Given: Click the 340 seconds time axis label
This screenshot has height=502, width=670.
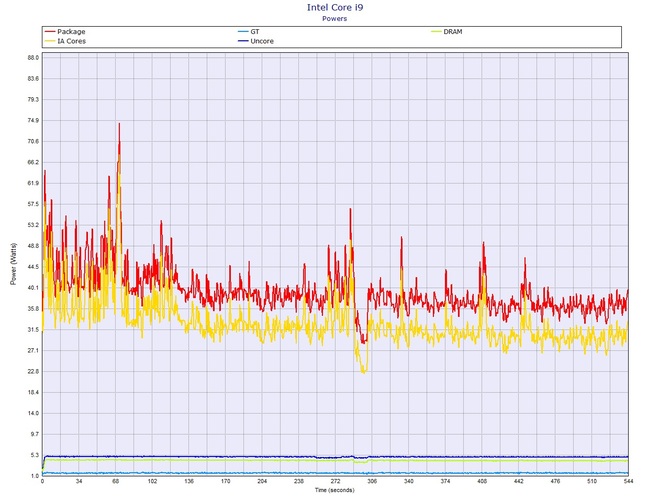Looking at the screenshot, I should 408,481.
